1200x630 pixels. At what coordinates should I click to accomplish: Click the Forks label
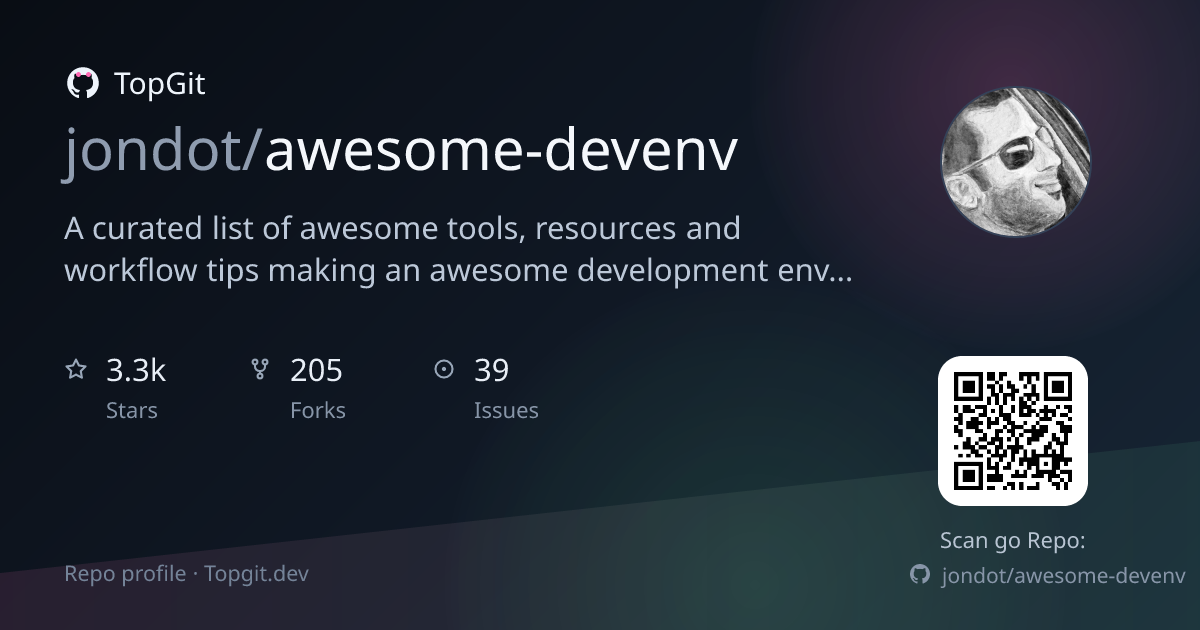coord(318,411)
